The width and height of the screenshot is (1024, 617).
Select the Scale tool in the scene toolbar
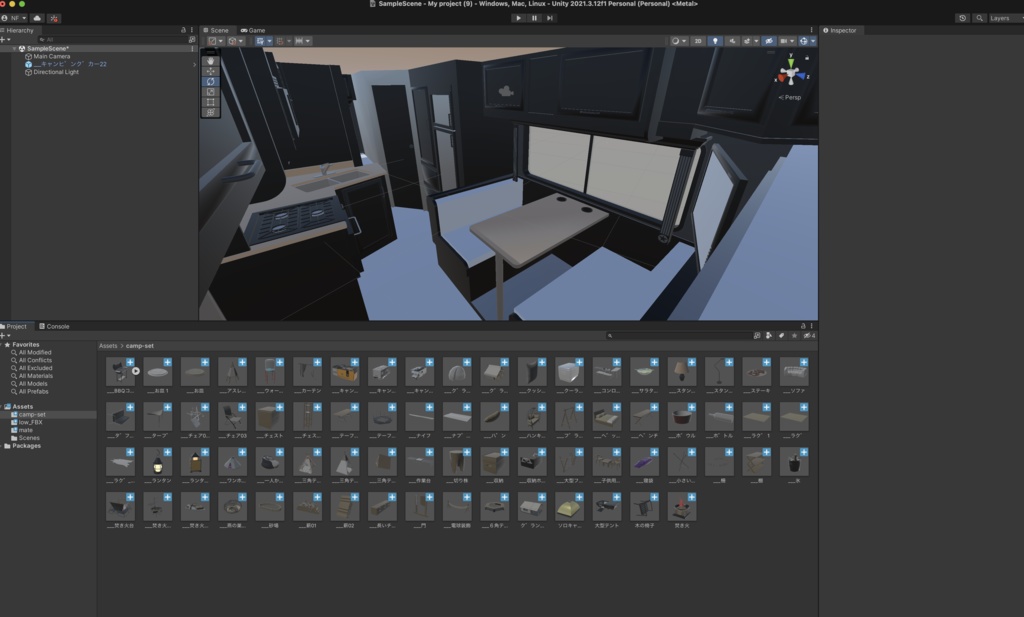tap(211, 90)
